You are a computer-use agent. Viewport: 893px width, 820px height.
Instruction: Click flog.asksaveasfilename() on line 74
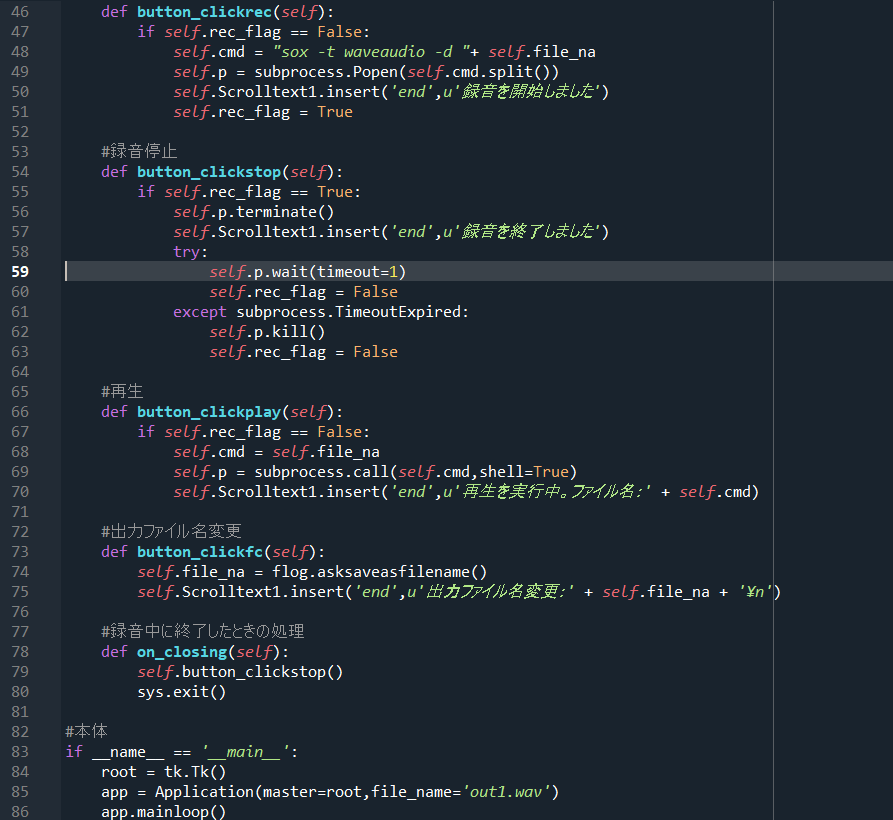point(379,572)
